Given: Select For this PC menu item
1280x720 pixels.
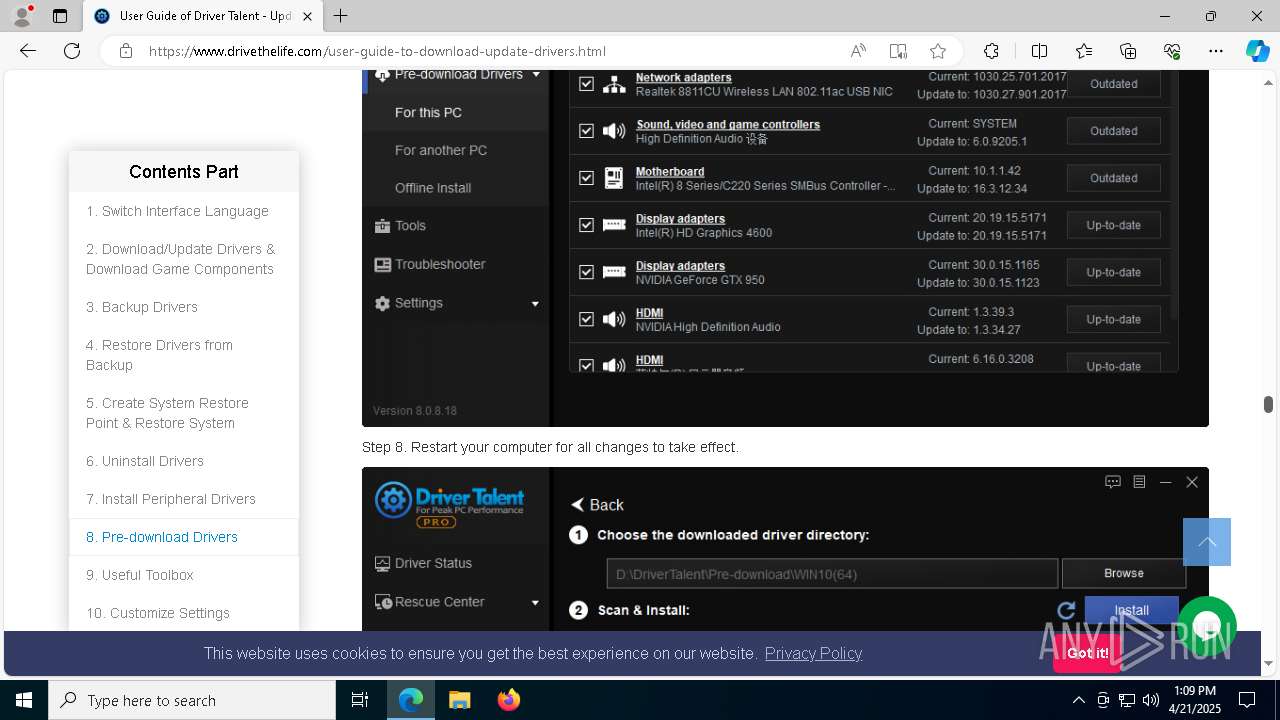Looking at the screenshot, I should pos(428,112).
